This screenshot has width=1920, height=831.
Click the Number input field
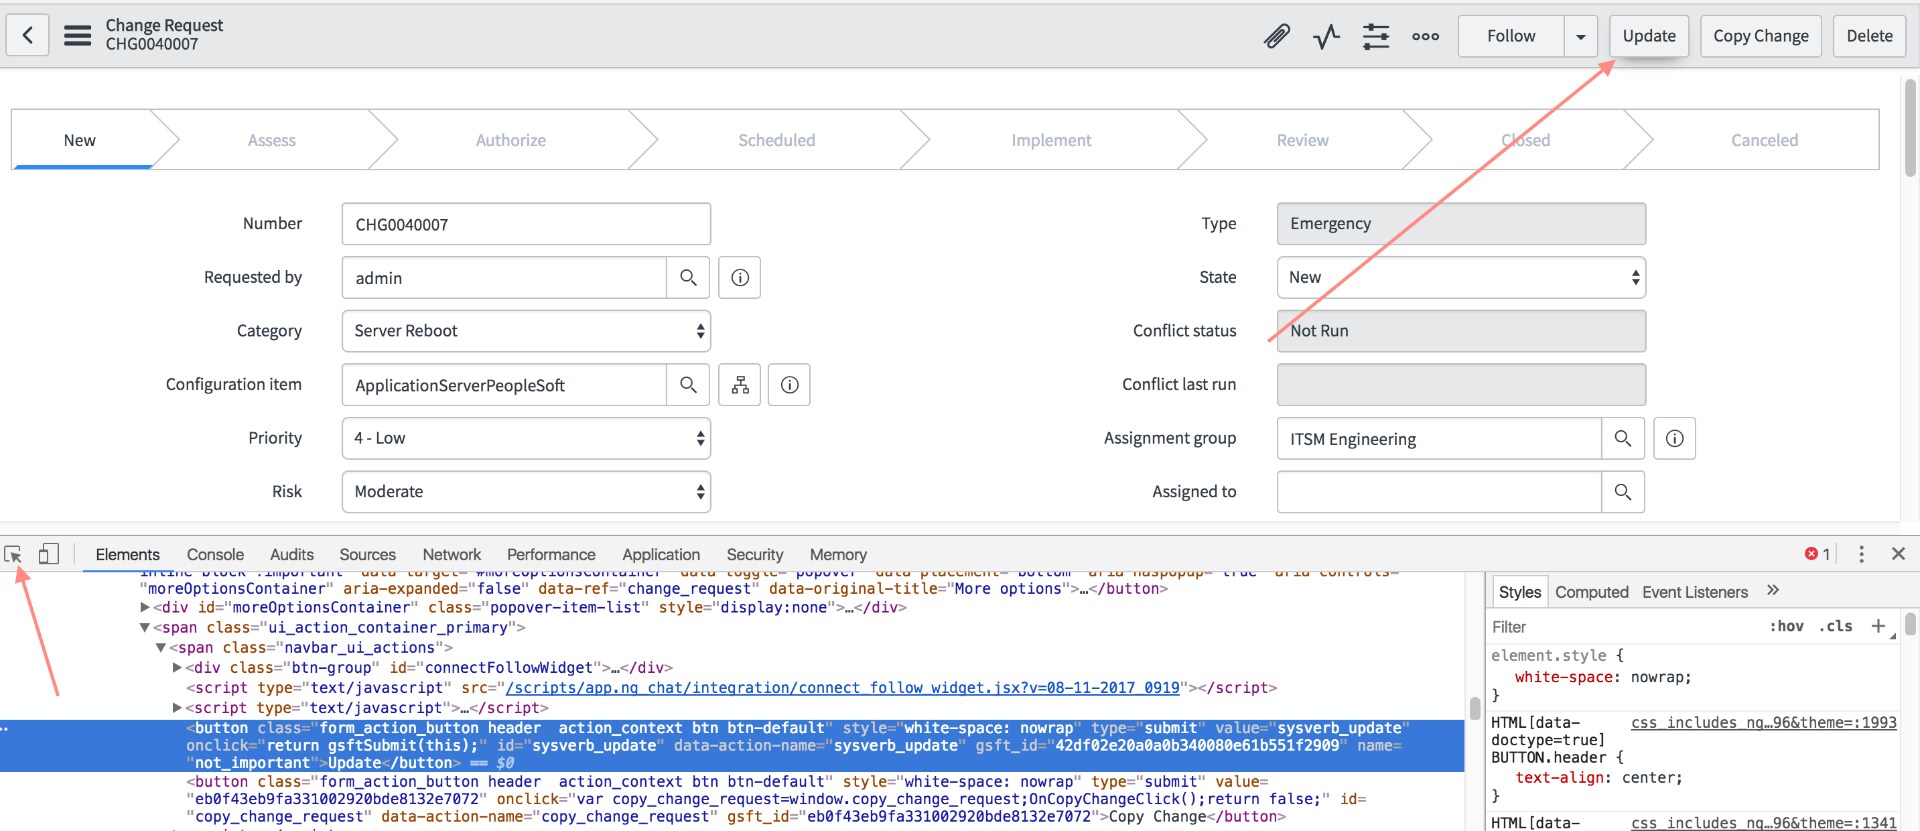coord(526,224)
